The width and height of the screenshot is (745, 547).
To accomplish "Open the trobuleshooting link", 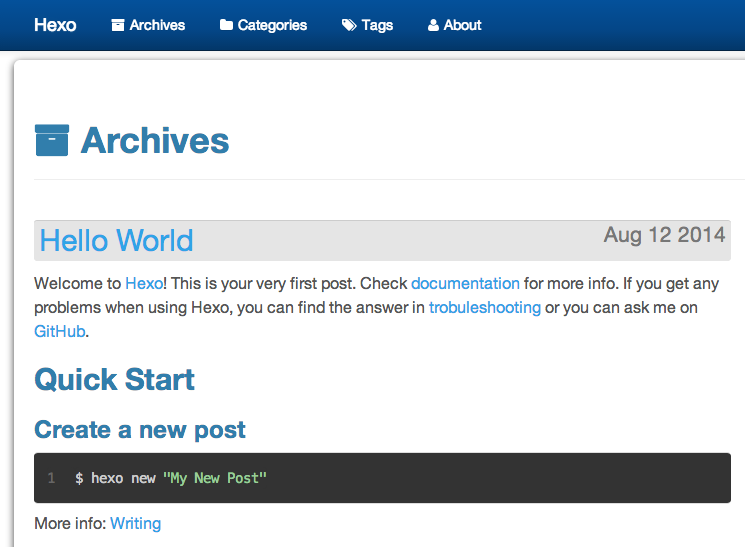I will (x=485, y=308).
